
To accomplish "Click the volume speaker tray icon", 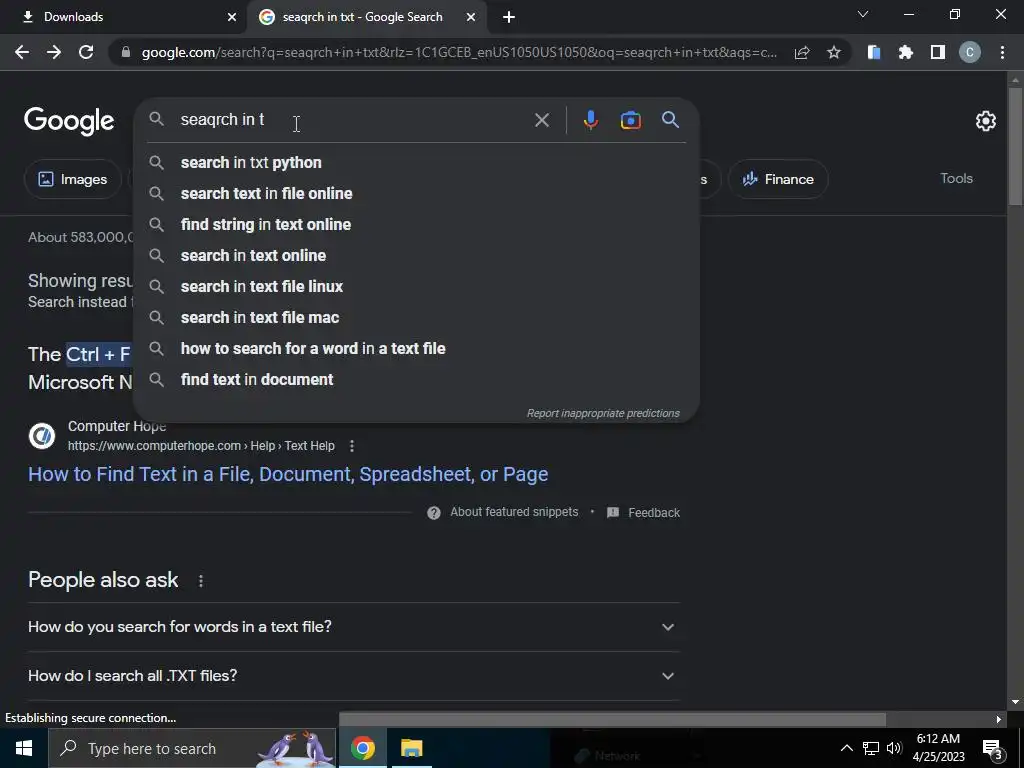I will (894, 748).
